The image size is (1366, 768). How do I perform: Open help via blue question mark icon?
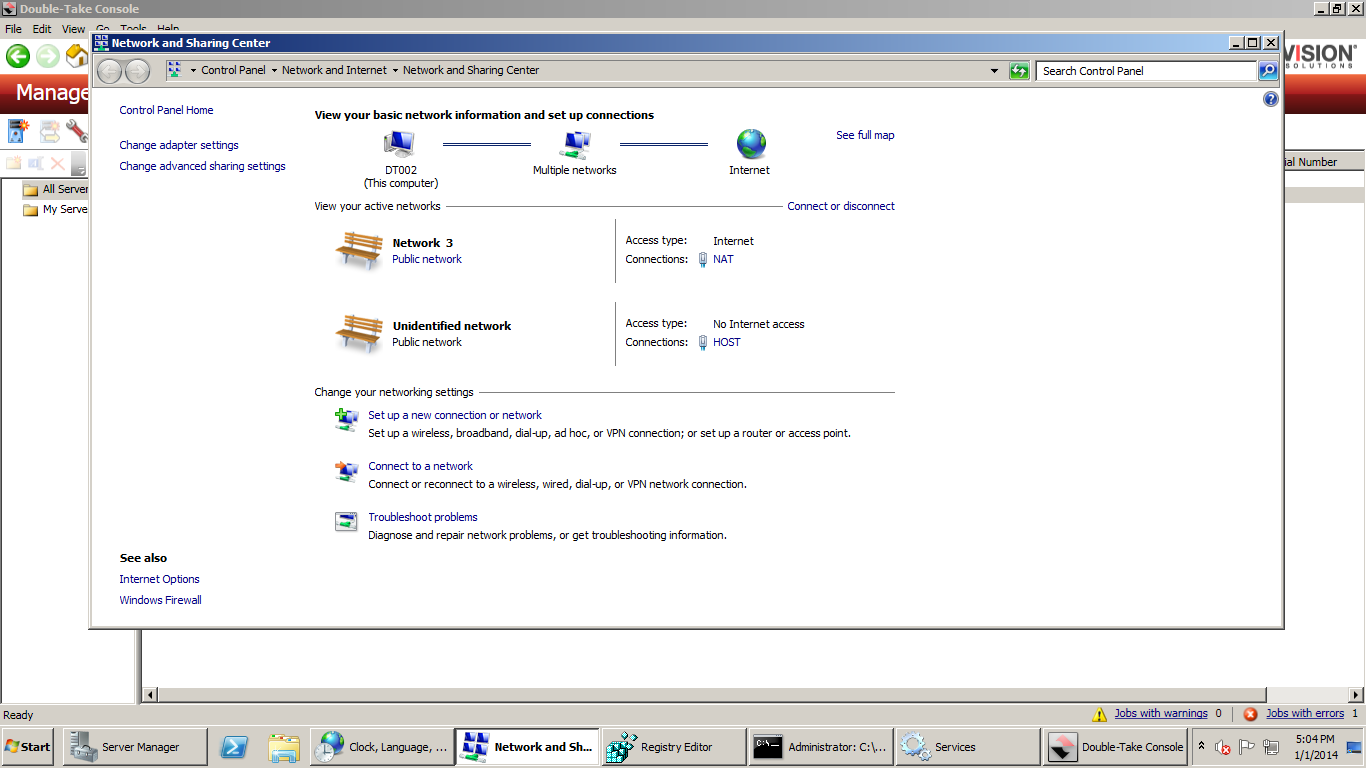point(1271,99)
